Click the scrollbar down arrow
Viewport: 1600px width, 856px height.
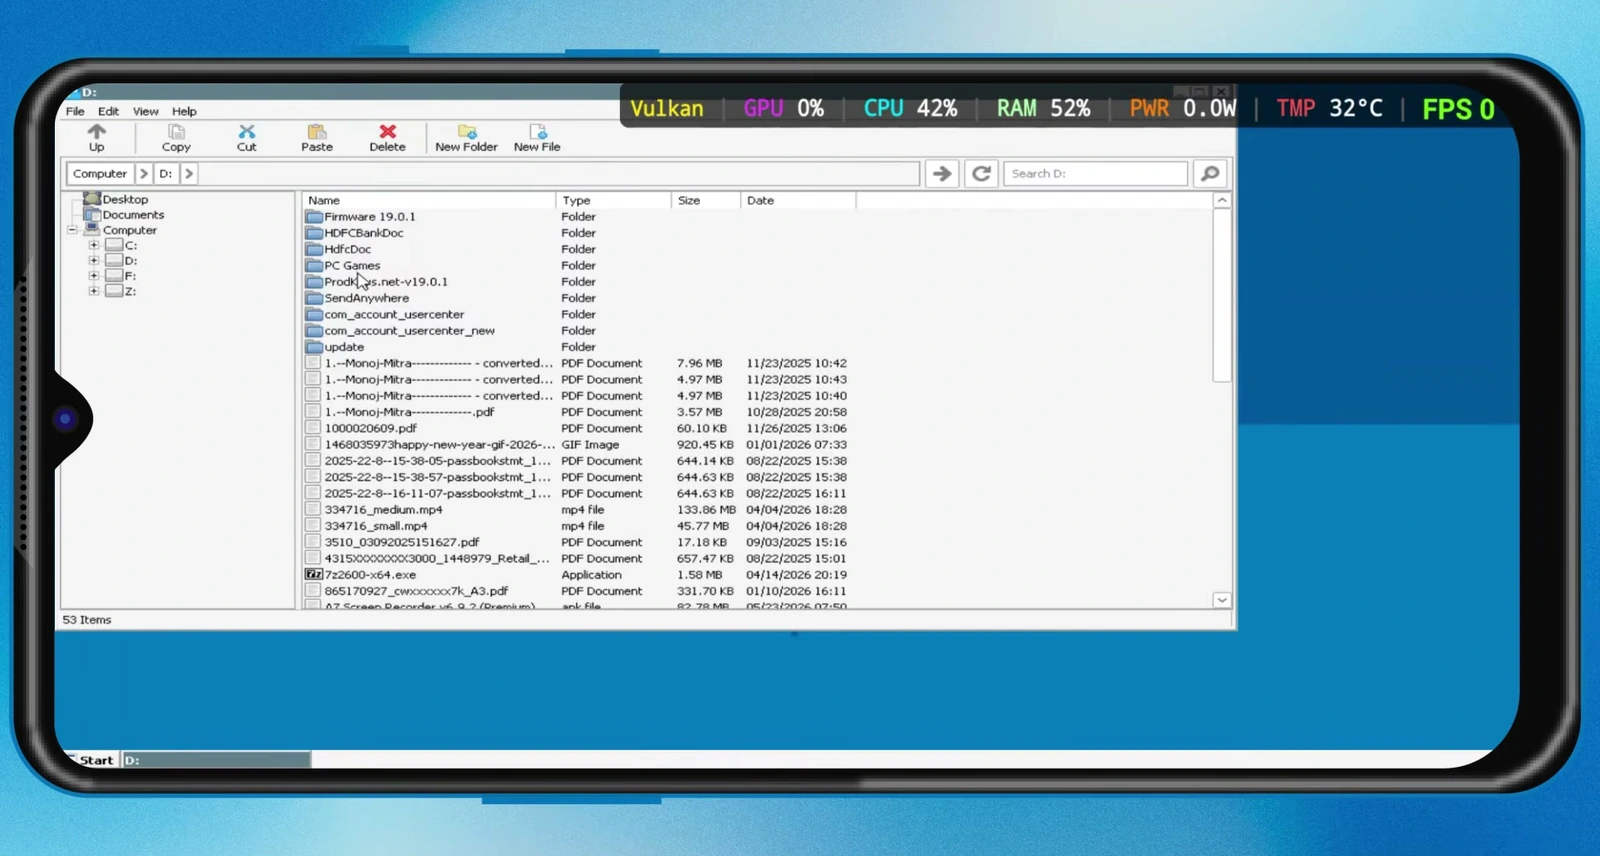tap(1222, 600)
